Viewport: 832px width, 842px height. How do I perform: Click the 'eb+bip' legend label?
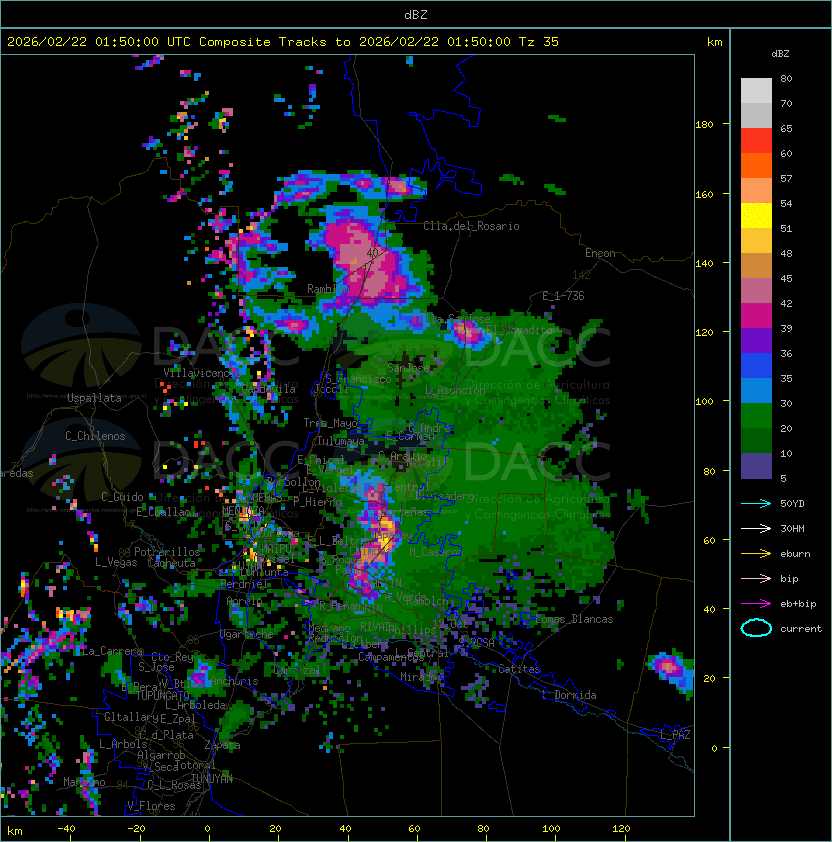click(798, 604)
